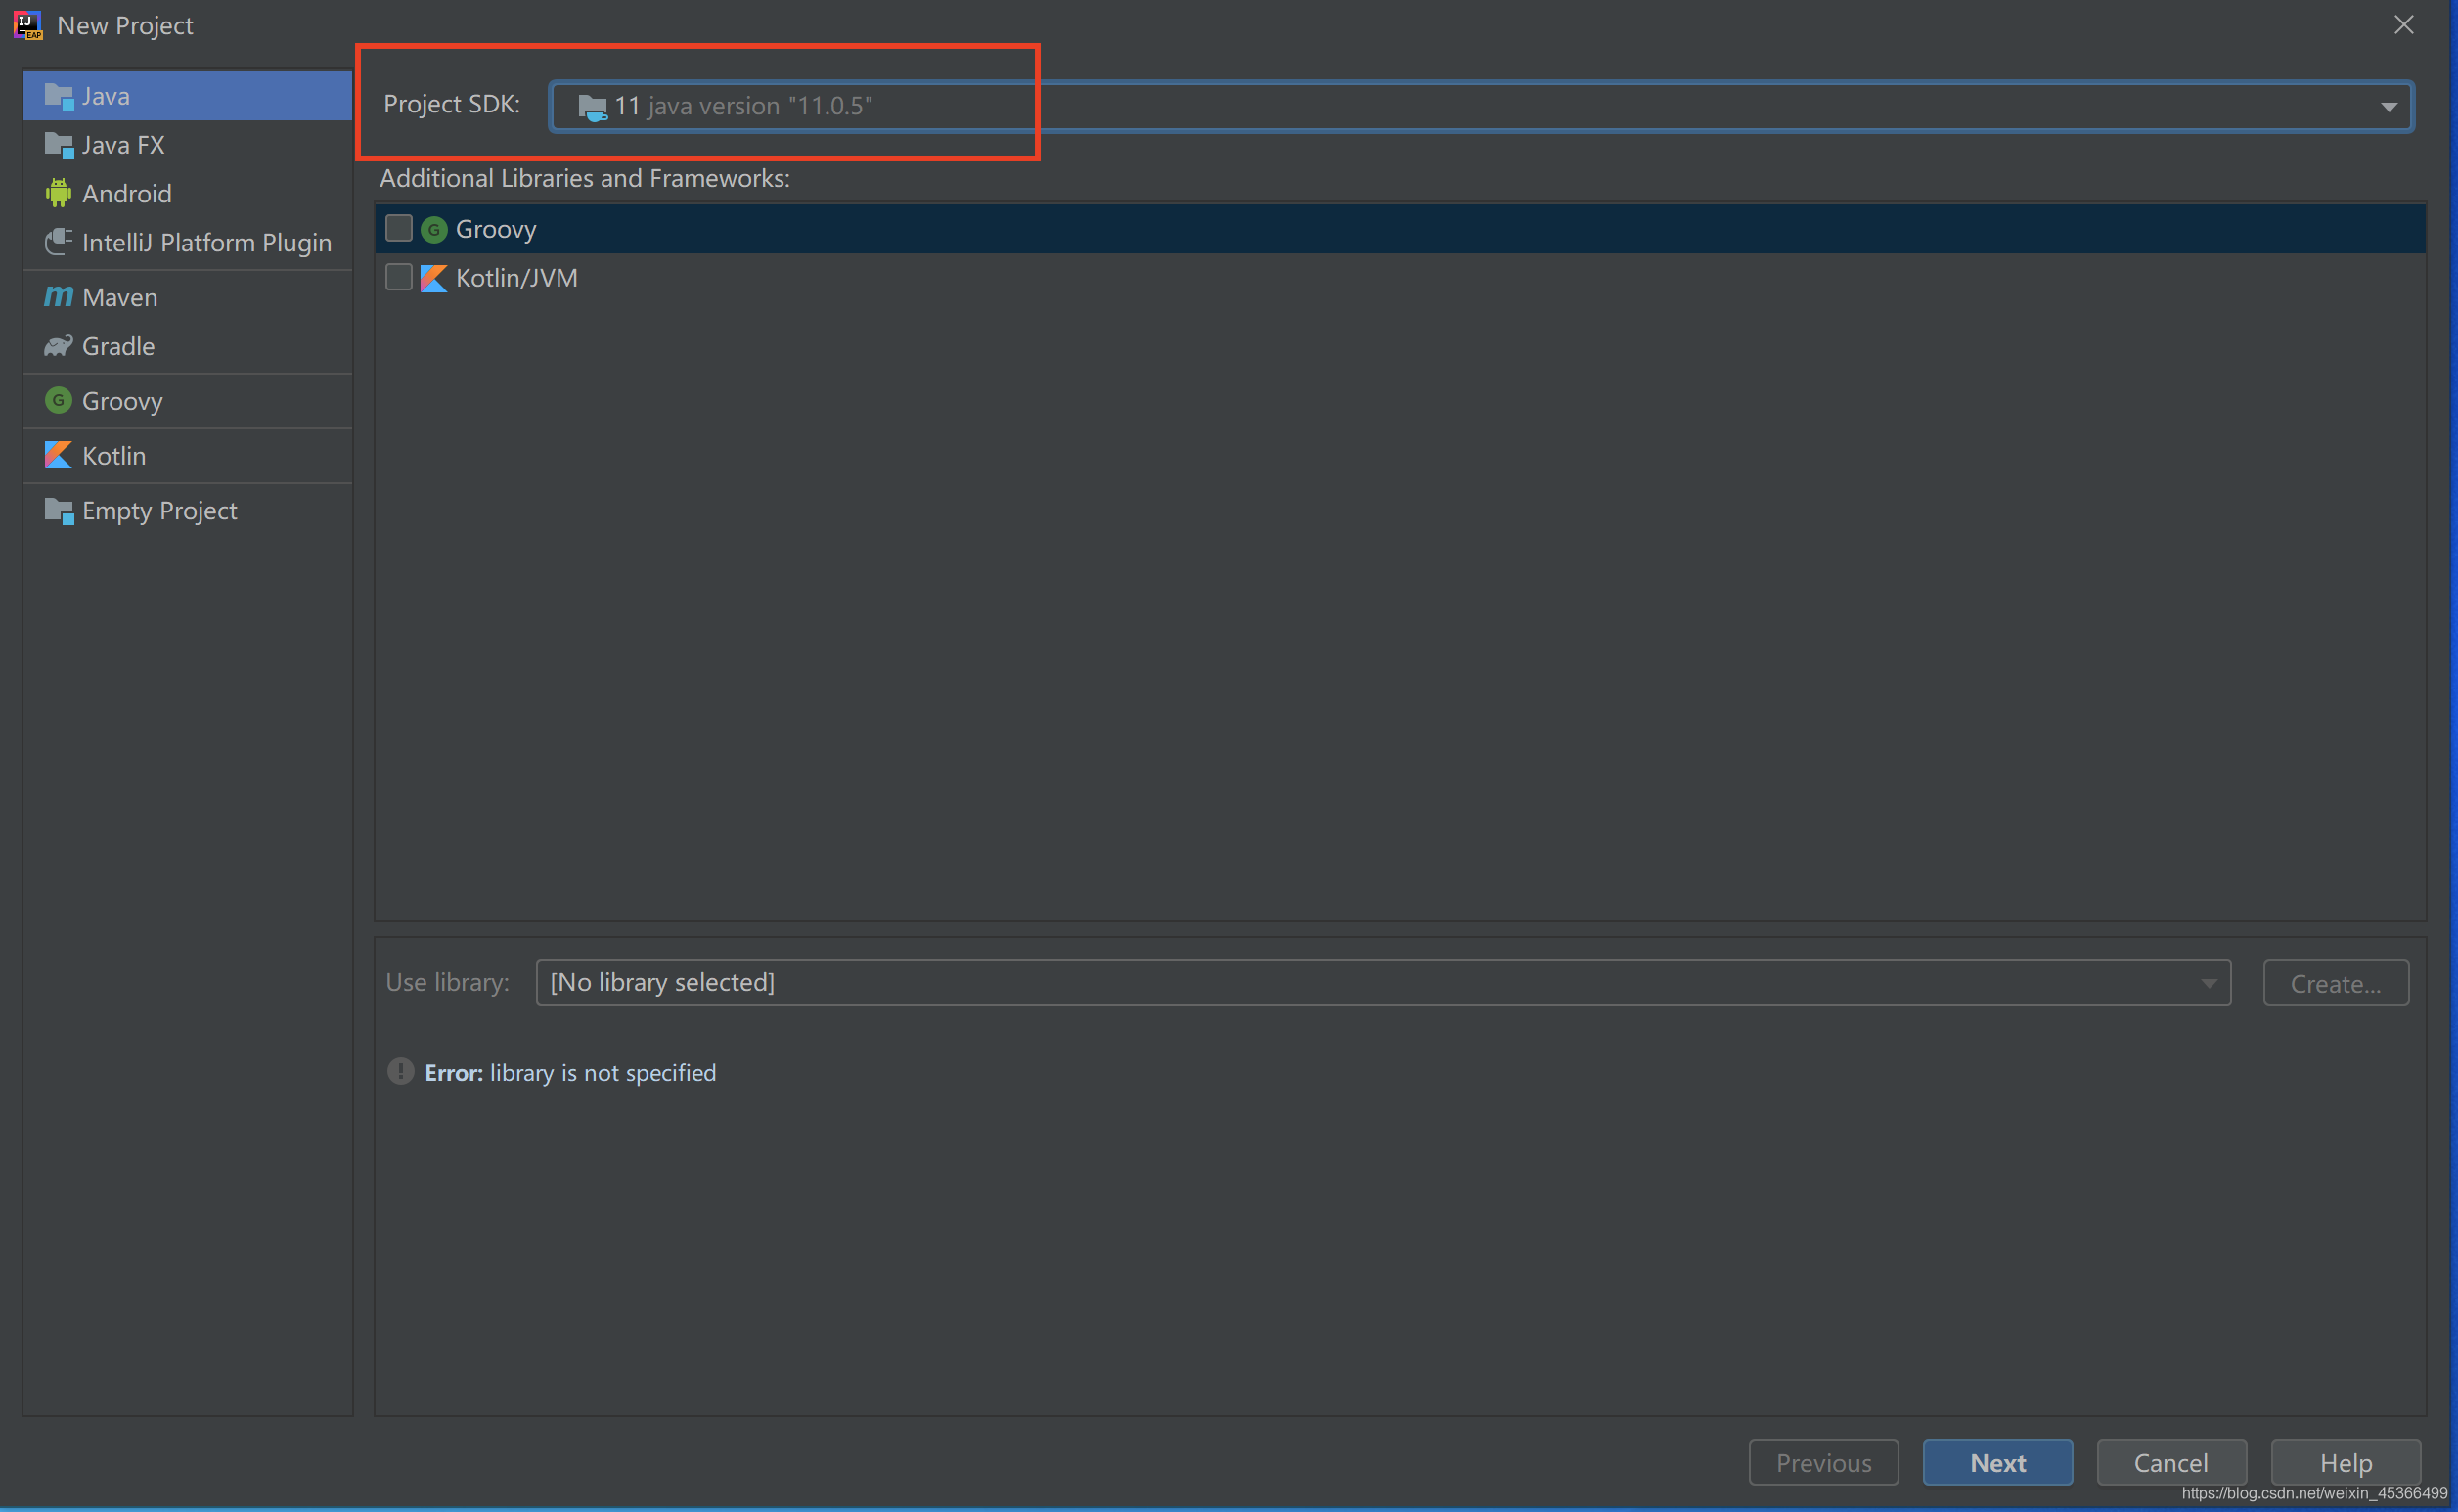Viewport: 2458px width, 1512px height.
Task: Select Java in the project type list
Action: point(188,96)
